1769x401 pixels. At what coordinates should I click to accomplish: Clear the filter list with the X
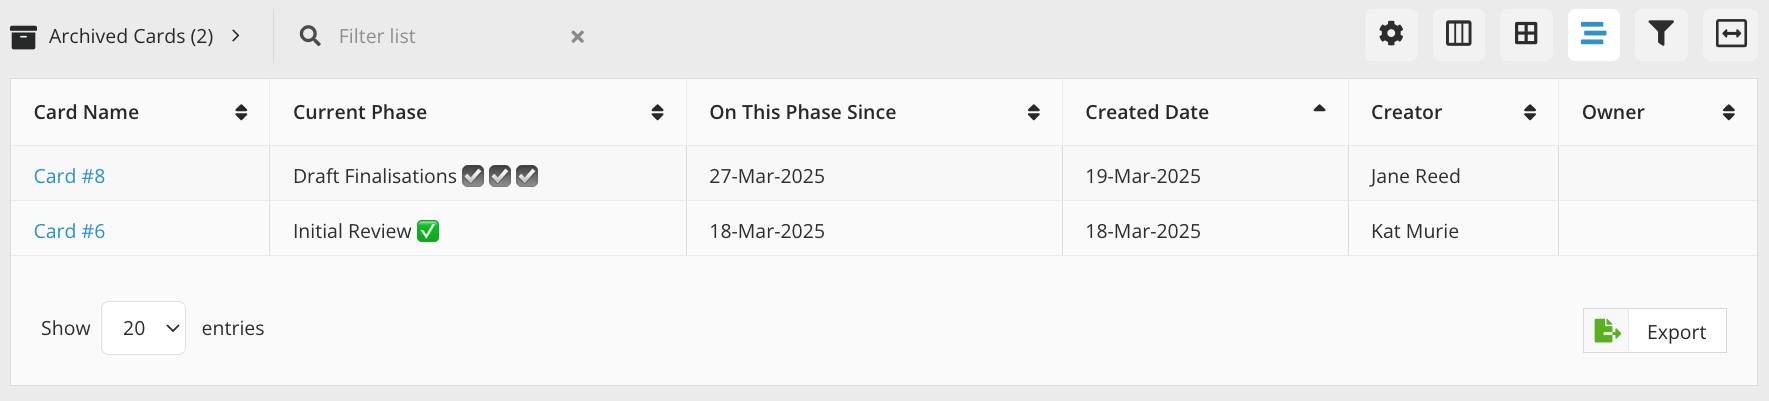click(x=577, y=37)
